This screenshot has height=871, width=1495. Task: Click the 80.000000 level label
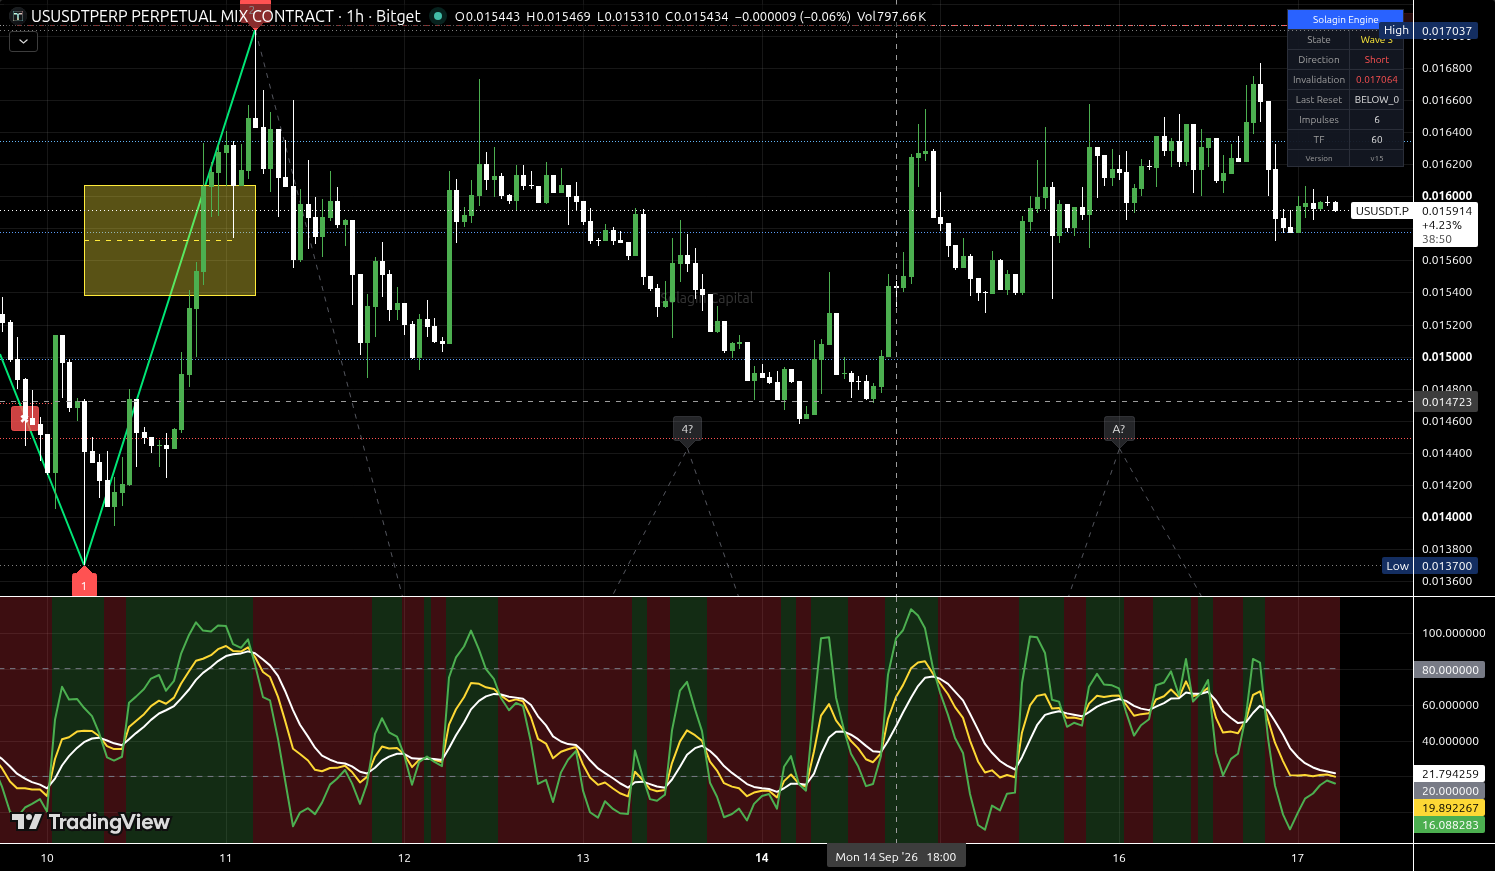tap(1450, 670)
